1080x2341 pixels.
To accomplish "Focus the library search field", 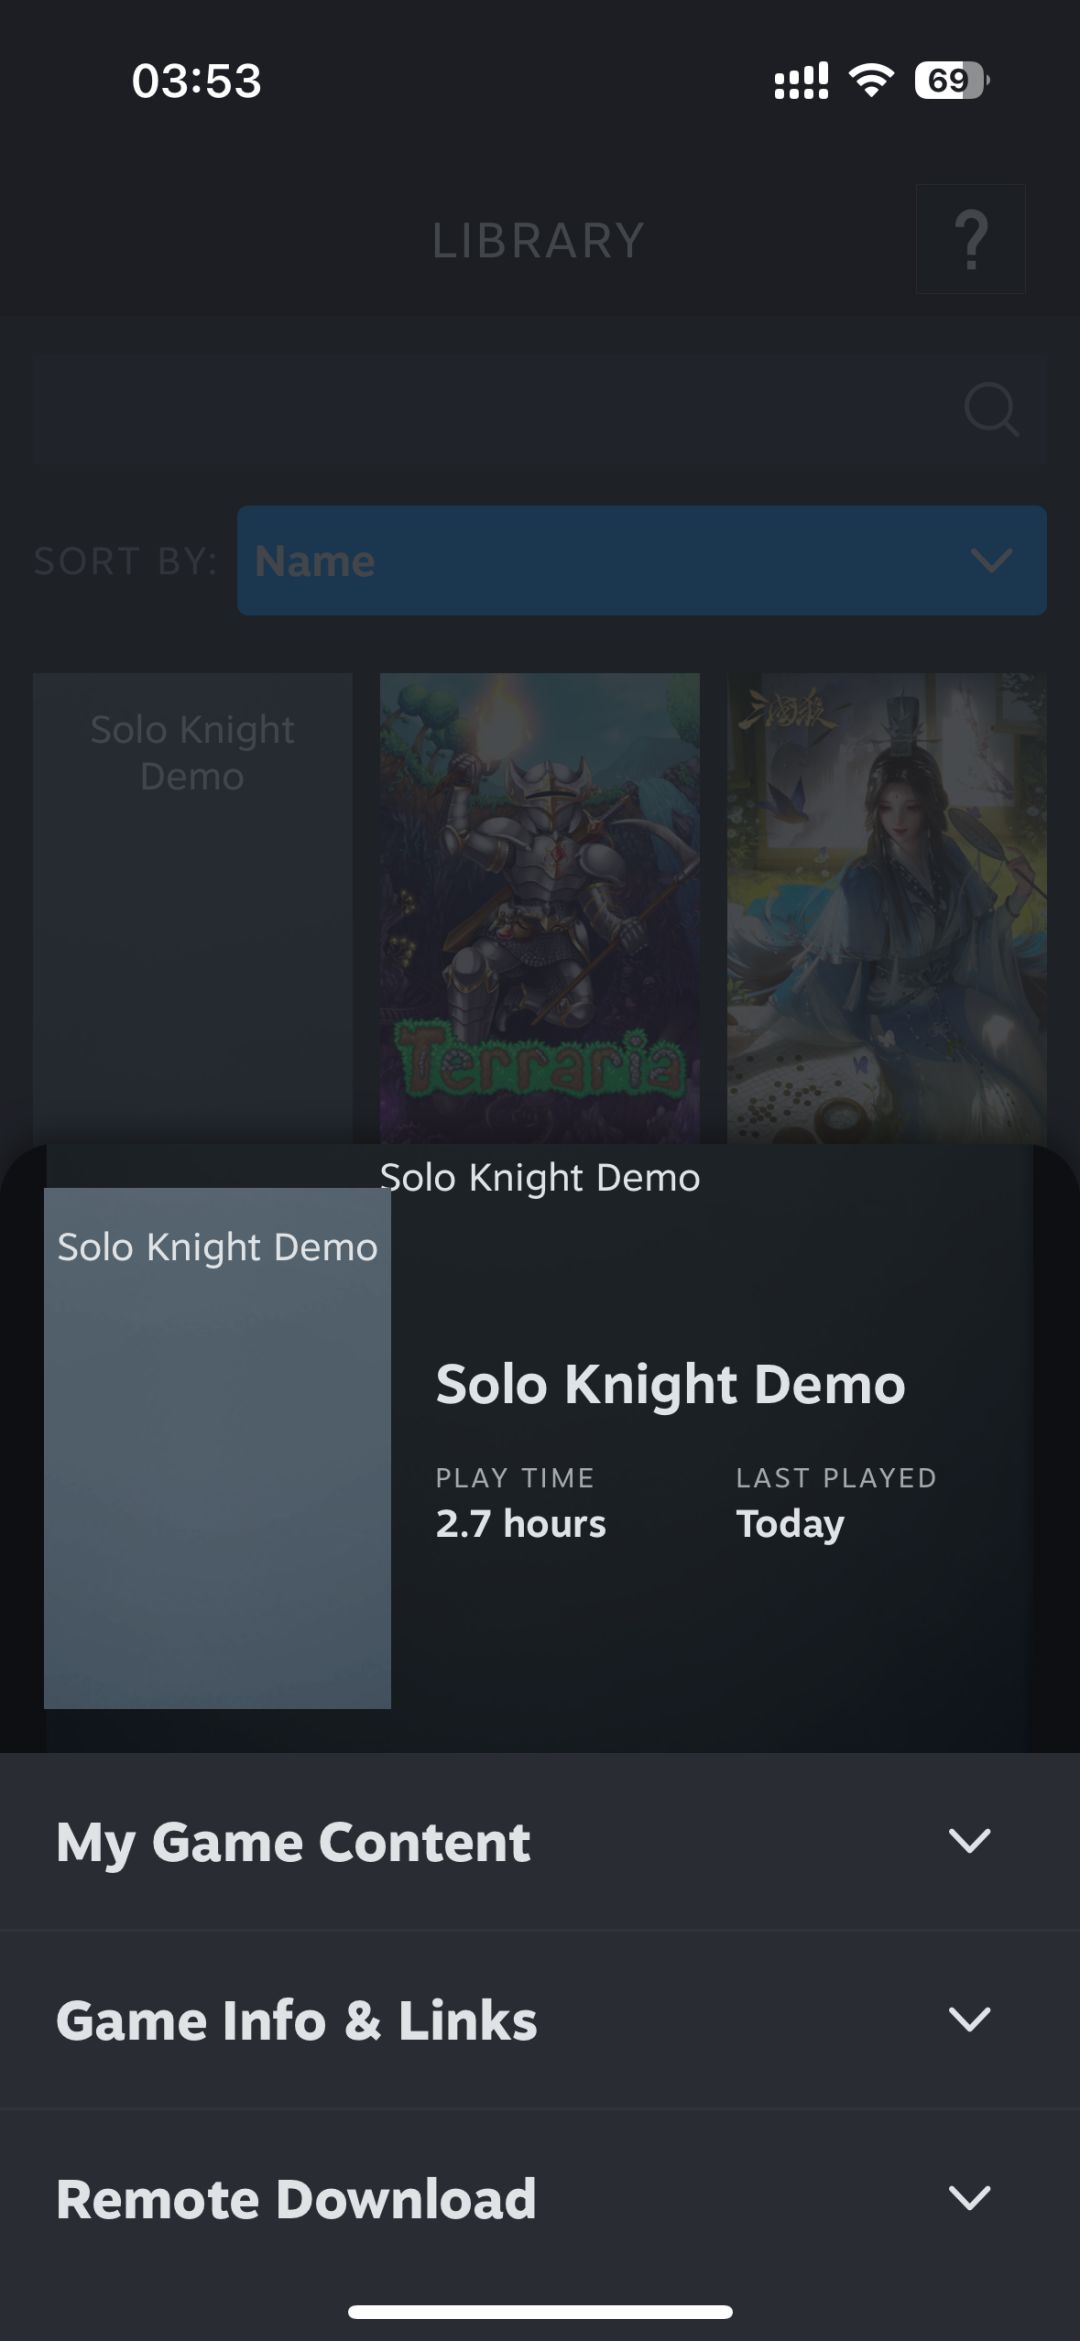I will [x=540, y=409].
